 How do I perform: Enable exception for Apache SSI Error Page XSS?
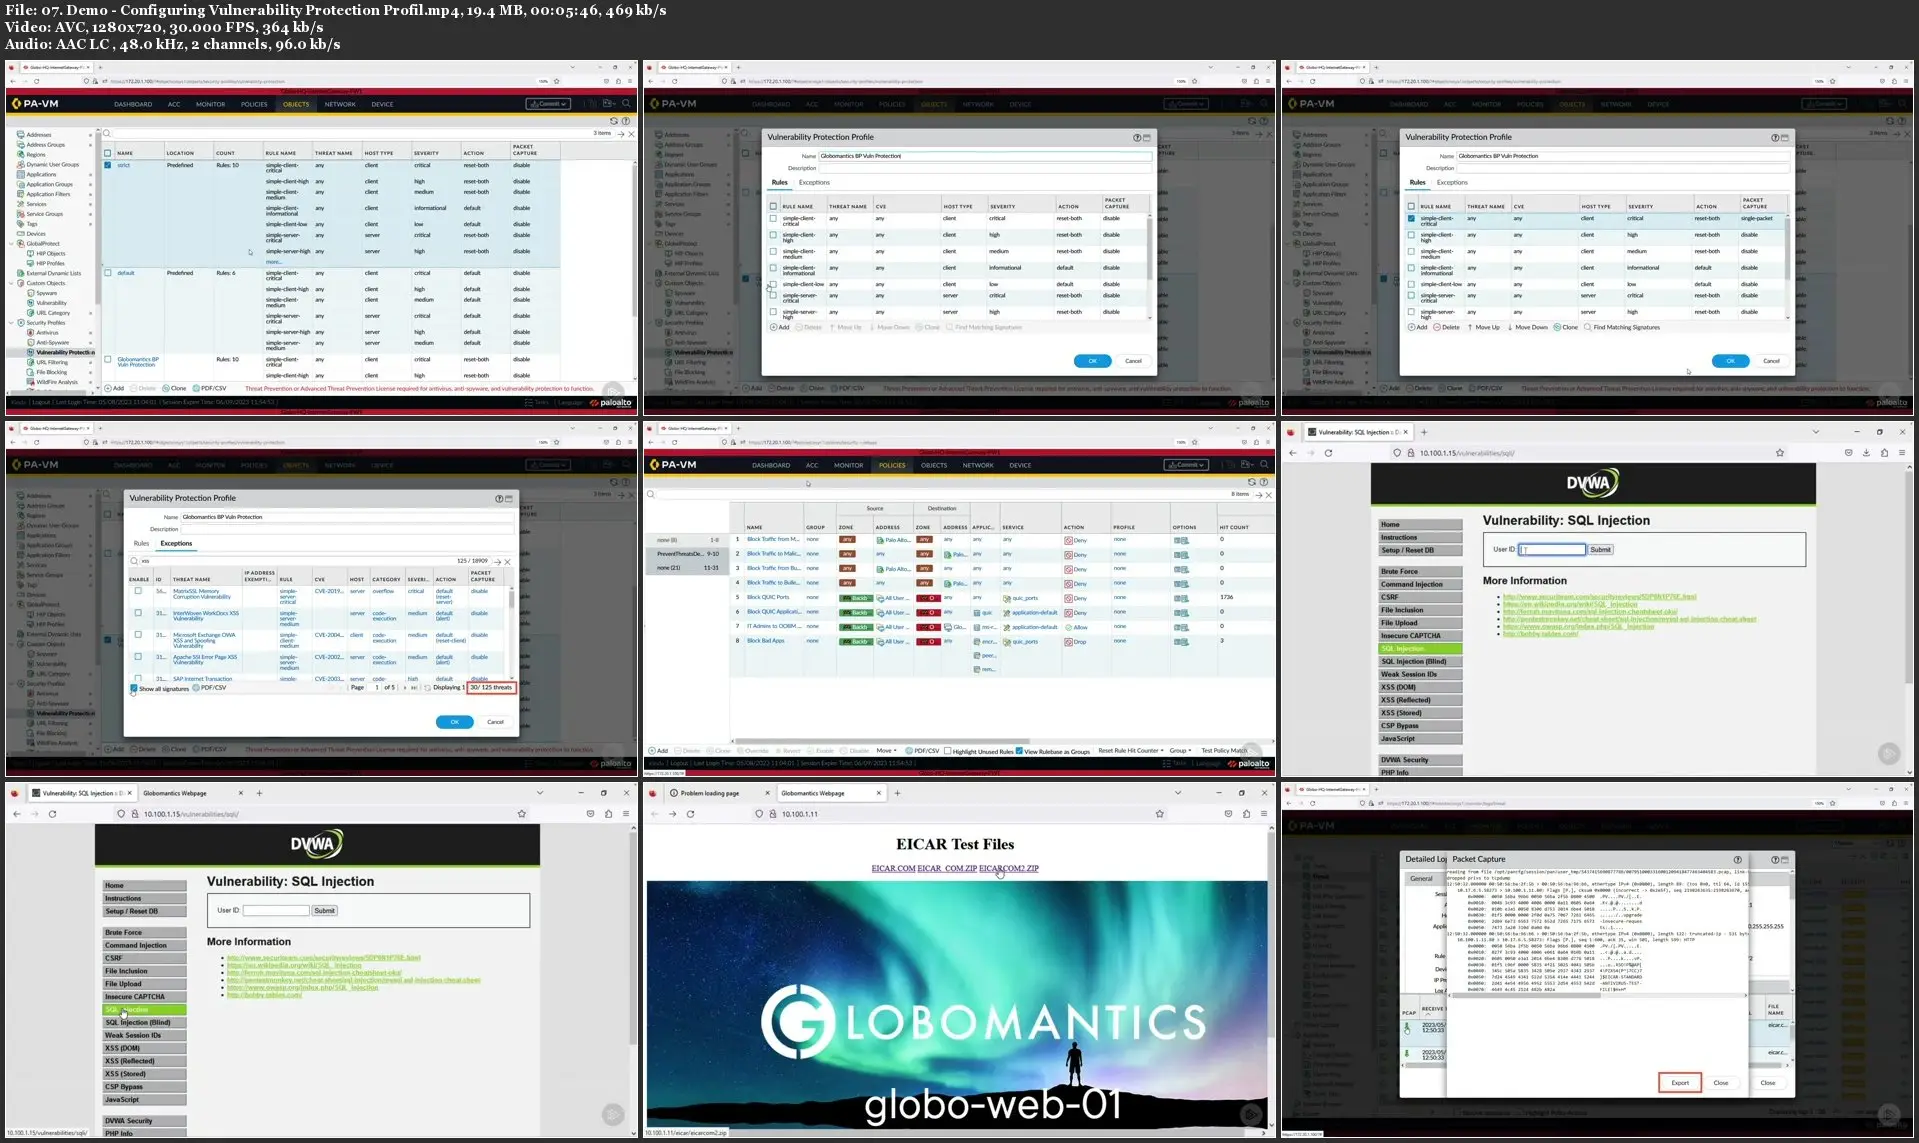(138, 657)
